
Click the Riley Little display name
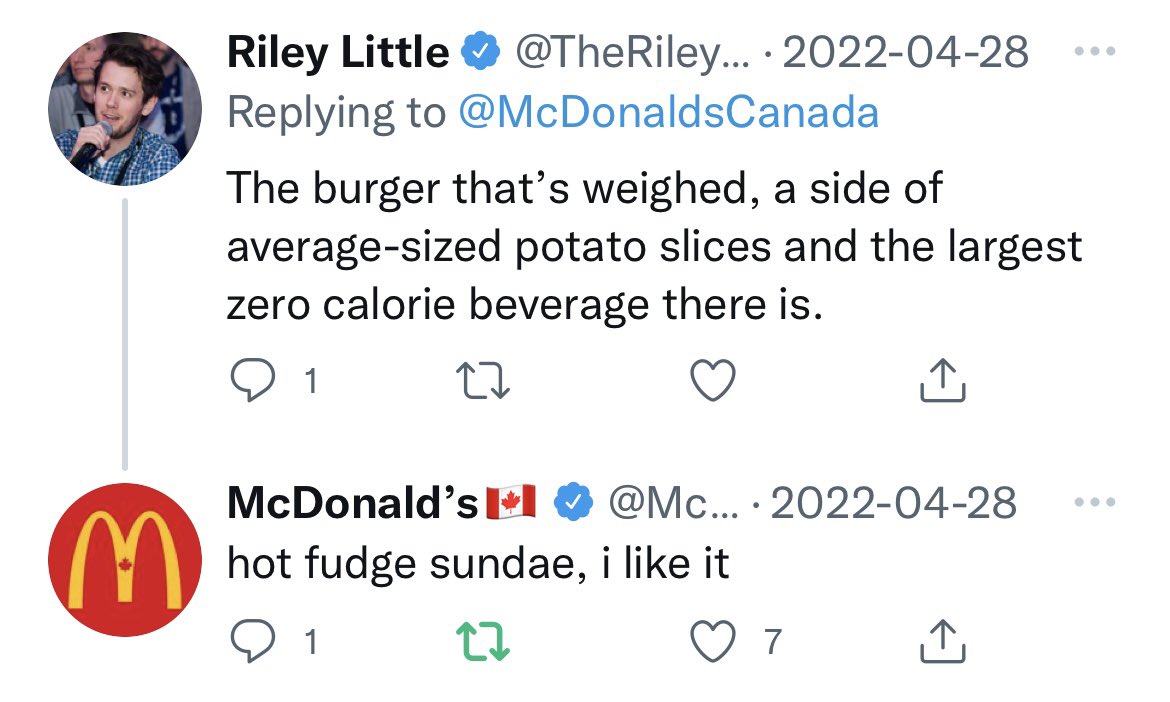338,51
